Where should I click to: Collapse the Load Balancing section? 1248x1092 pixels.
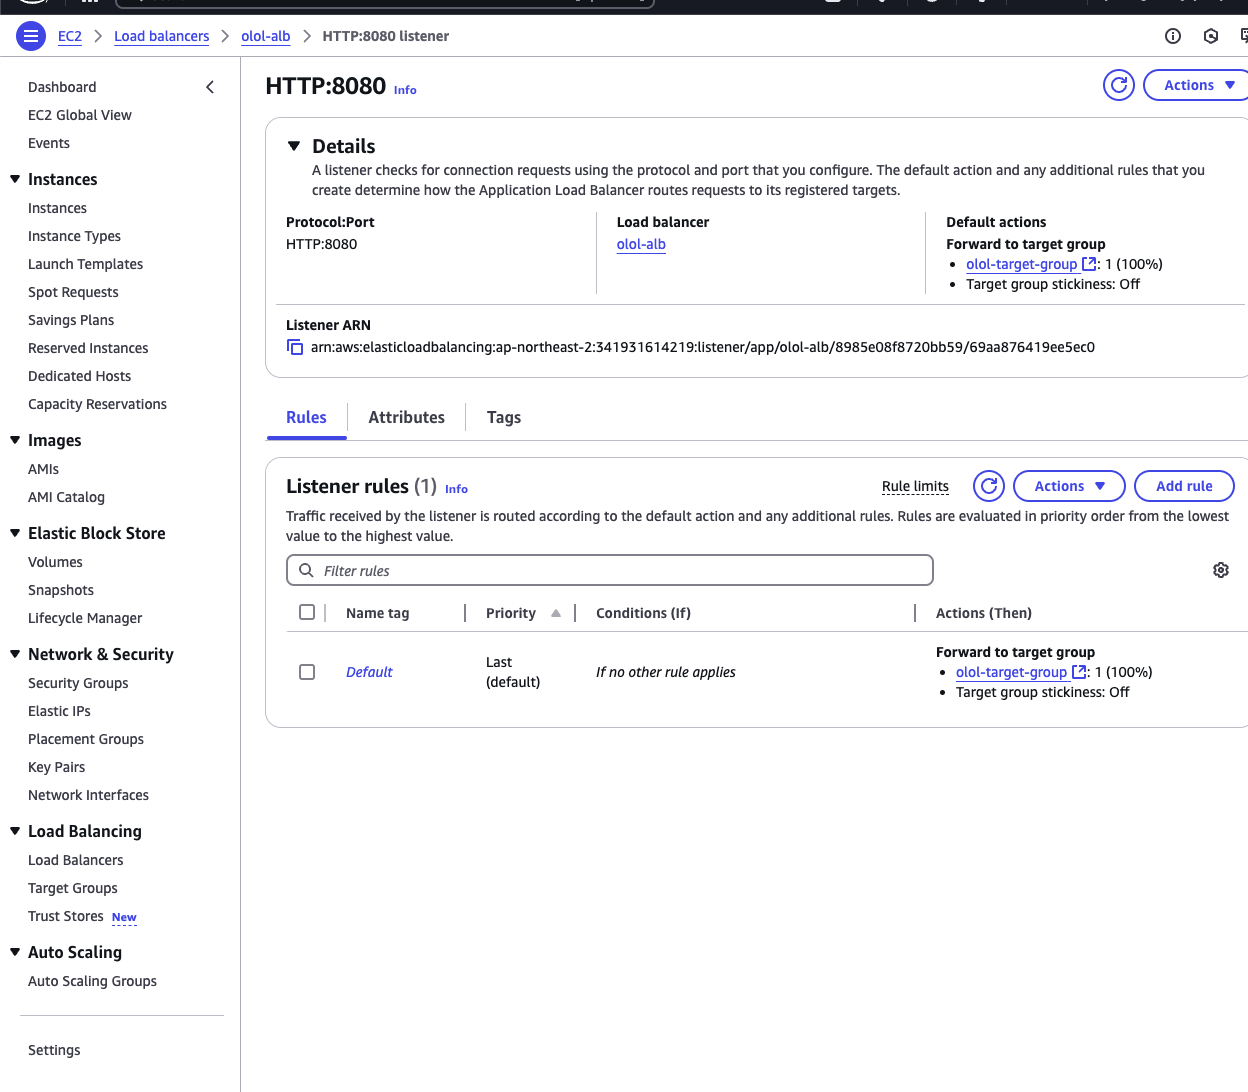click(15, 831)
